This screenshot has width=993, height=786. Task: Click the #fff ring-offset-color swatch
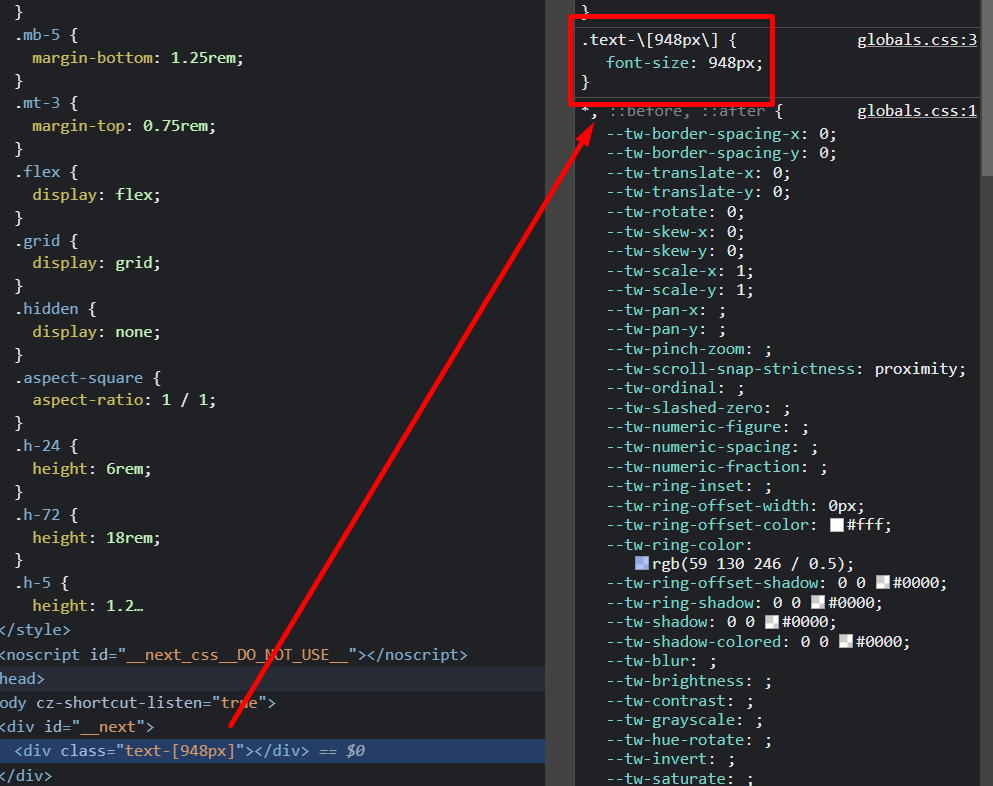click(x=837, y=525)
